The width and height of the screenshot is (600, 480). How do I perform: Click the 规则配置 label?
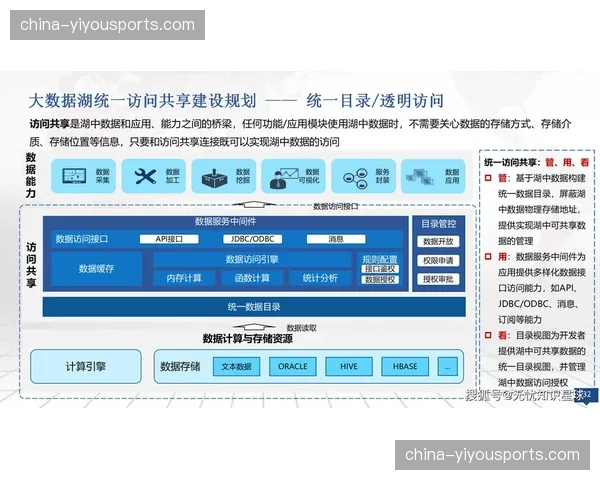click(380, 259)
